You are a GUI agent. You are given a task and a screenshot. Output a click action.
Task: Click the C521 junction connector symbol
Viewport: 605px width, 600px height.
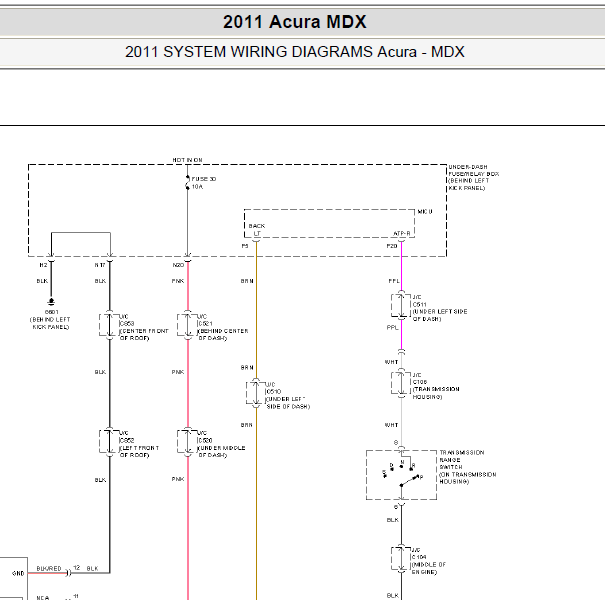click(188, 325)
